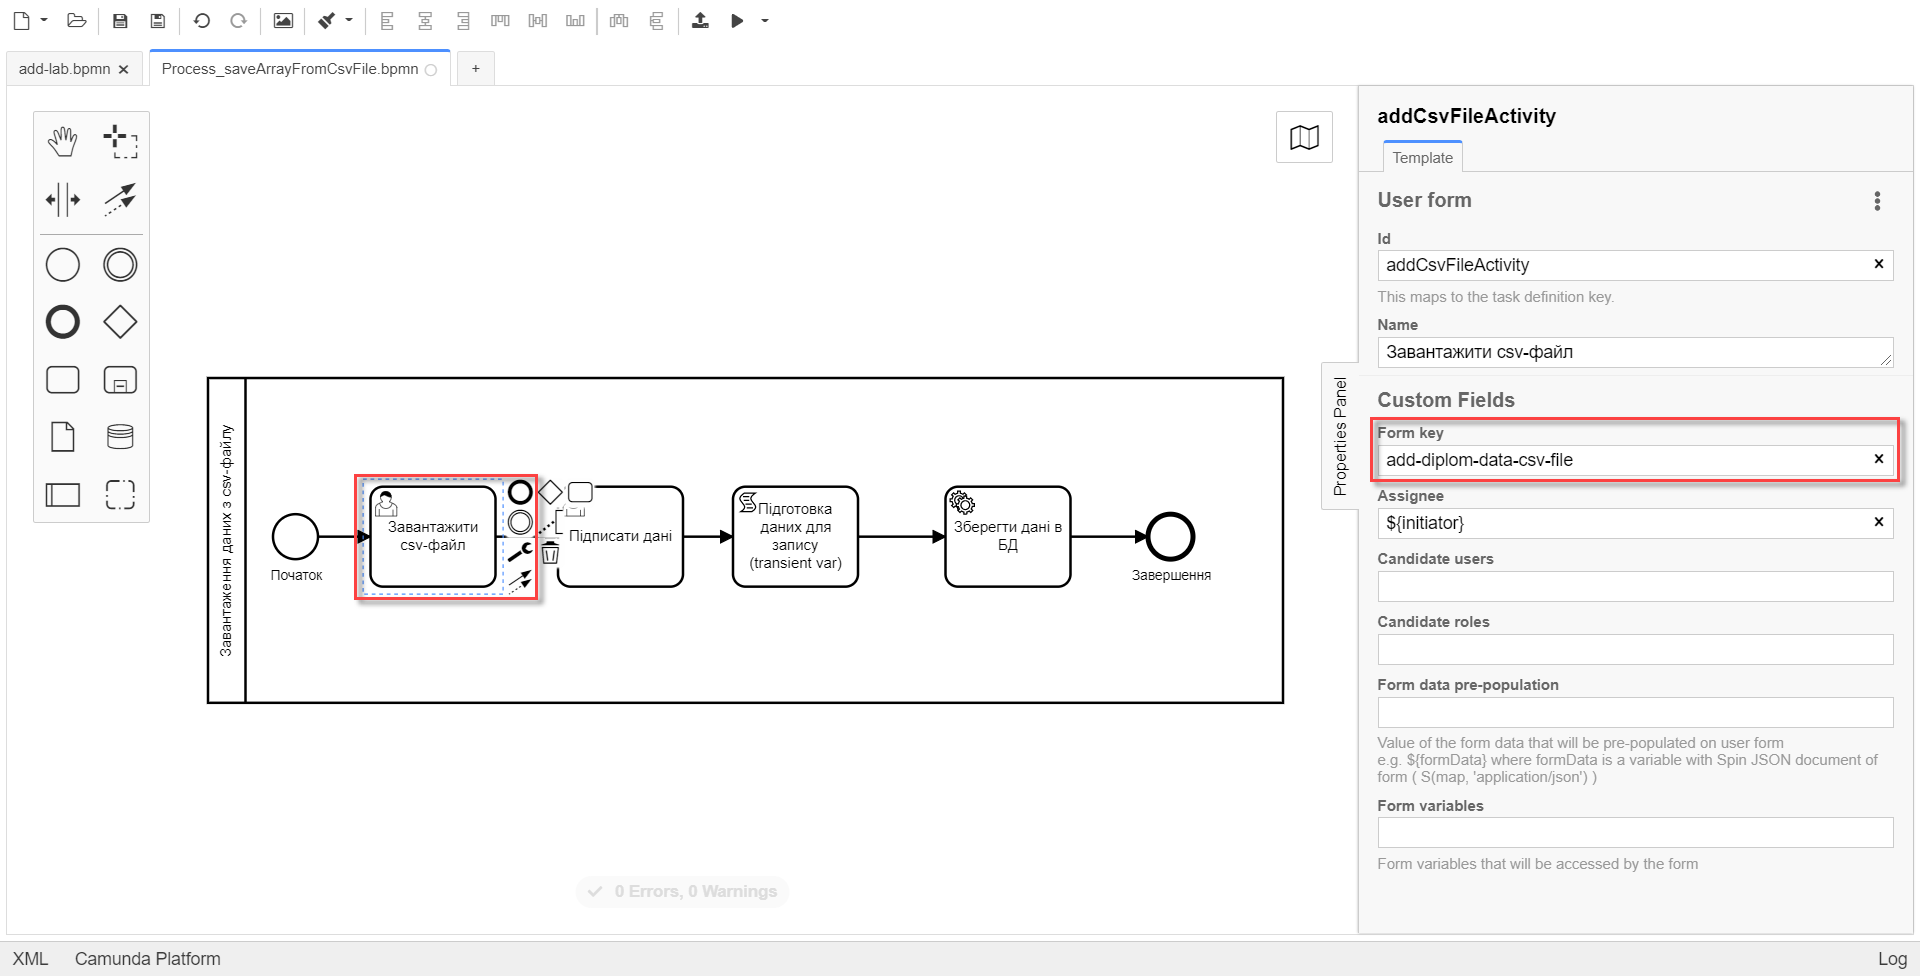The image size is (1920, 976).
Task: Clear the Form key field with X
Action: click(x=1878, y=459)
